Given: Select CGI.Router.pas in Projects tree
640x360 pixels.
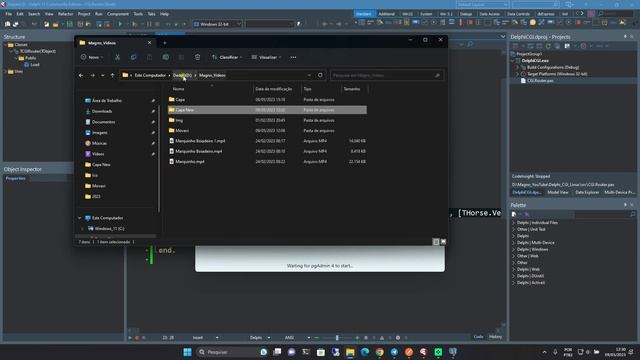Looking at the screenshot, I should click(x=540, y=81).
